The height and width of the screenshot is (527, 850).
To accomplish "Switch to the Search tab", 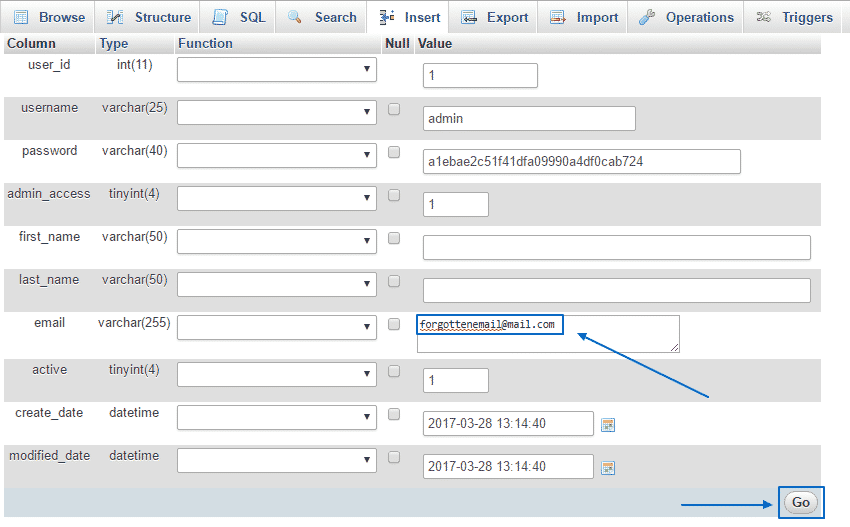I will (x=321, y=17).
